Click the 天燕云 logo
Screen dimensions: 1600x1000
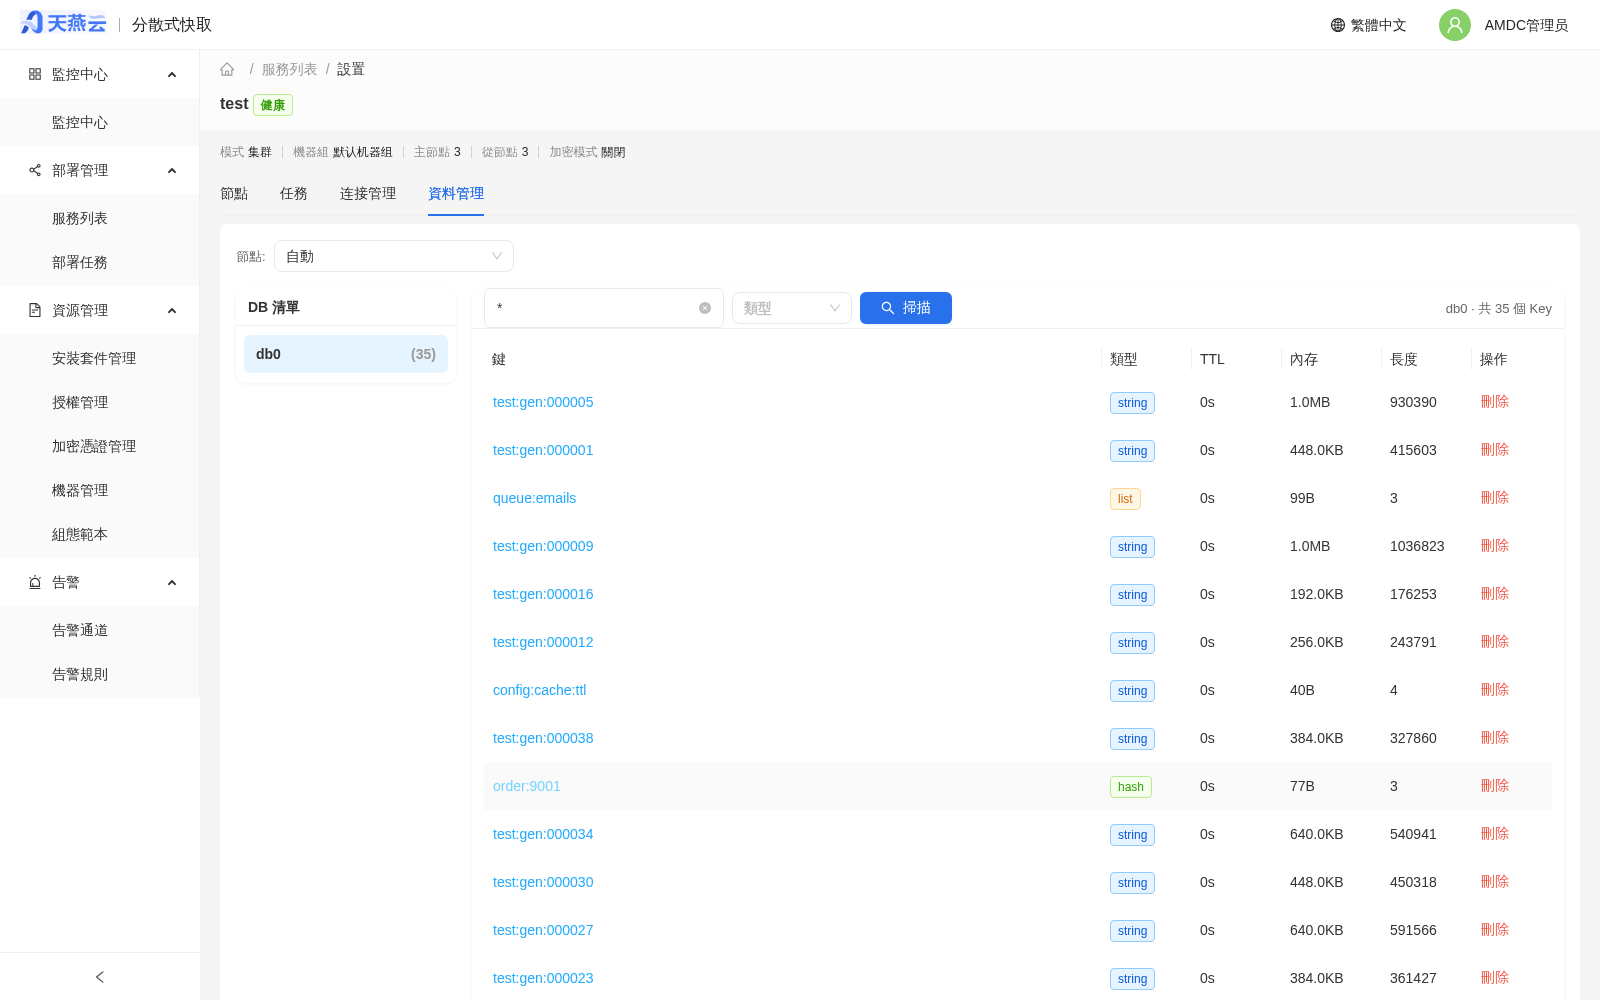click(63, 23)
